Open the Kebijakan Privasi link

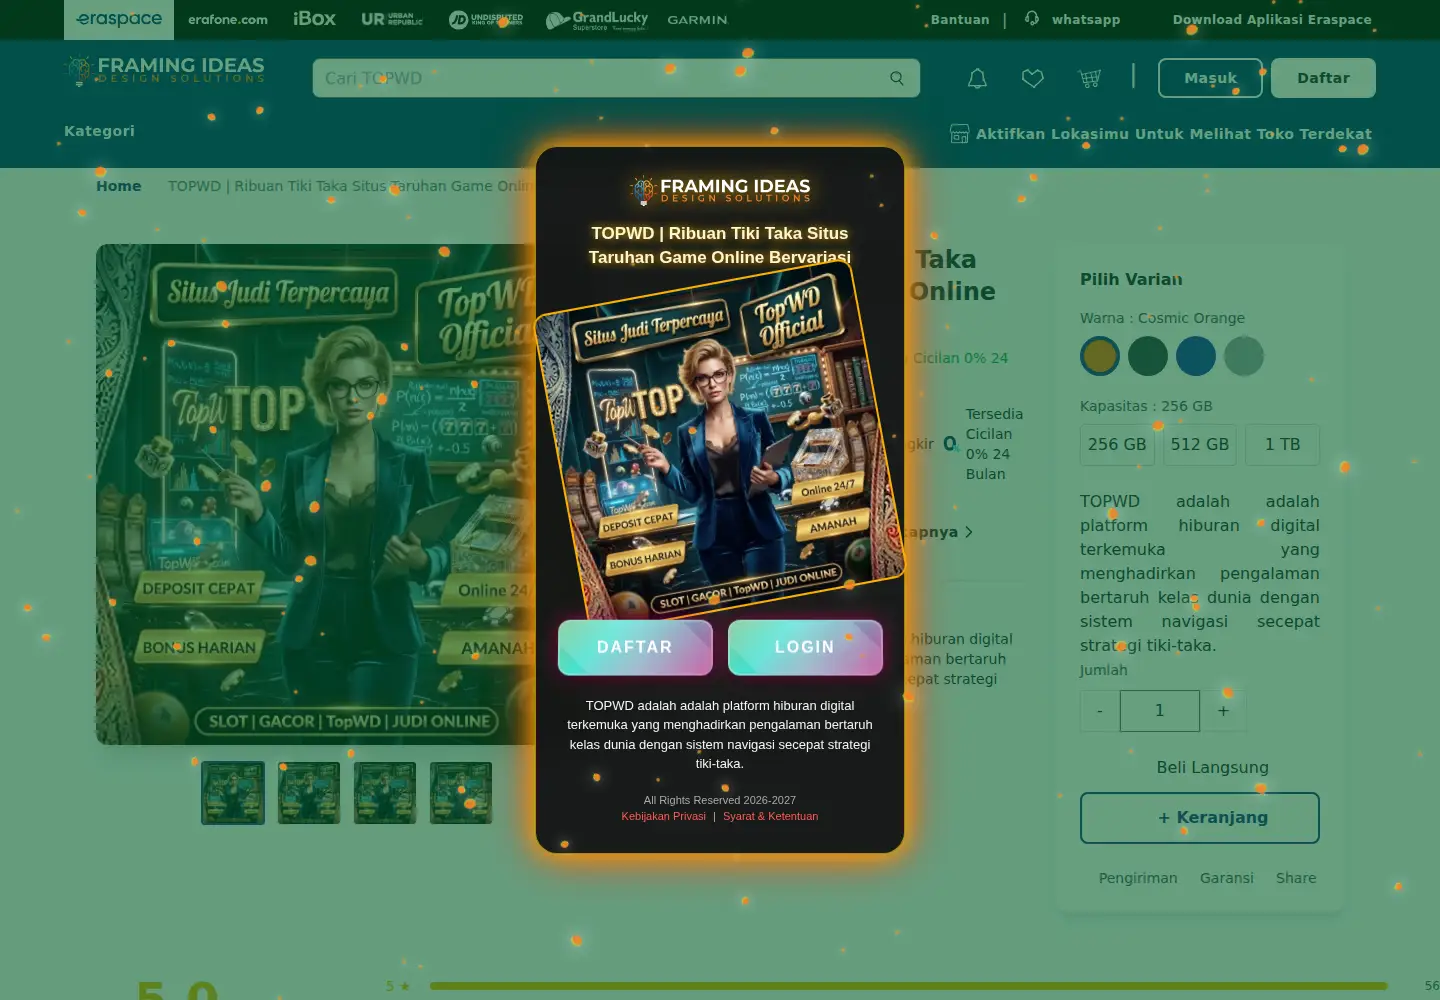click(x=664, y=816)
